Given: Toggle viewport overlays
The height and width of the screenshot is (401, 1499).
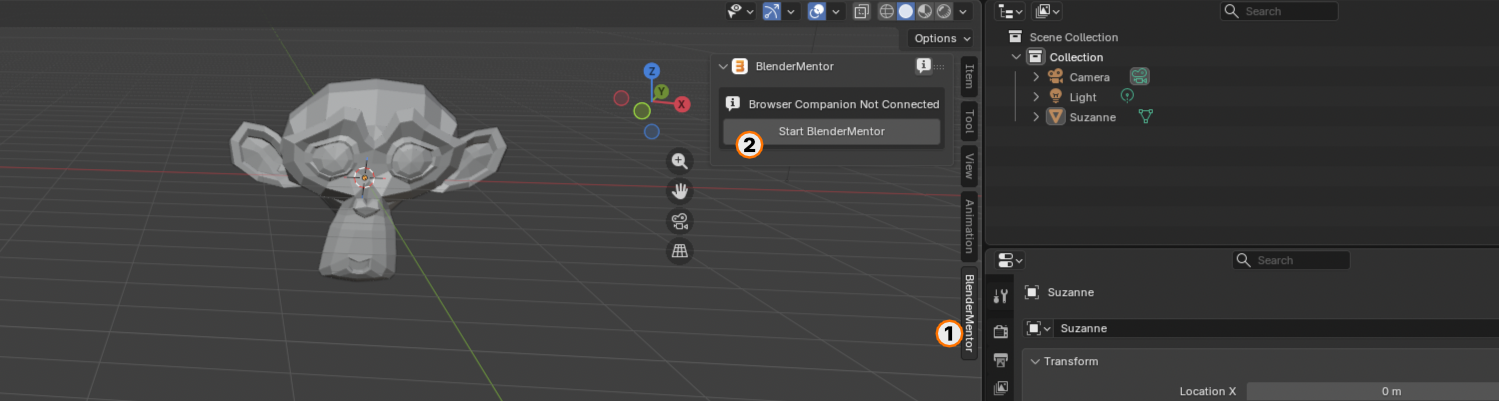Looking at the screenshot, I should click(x=816, y=11).
